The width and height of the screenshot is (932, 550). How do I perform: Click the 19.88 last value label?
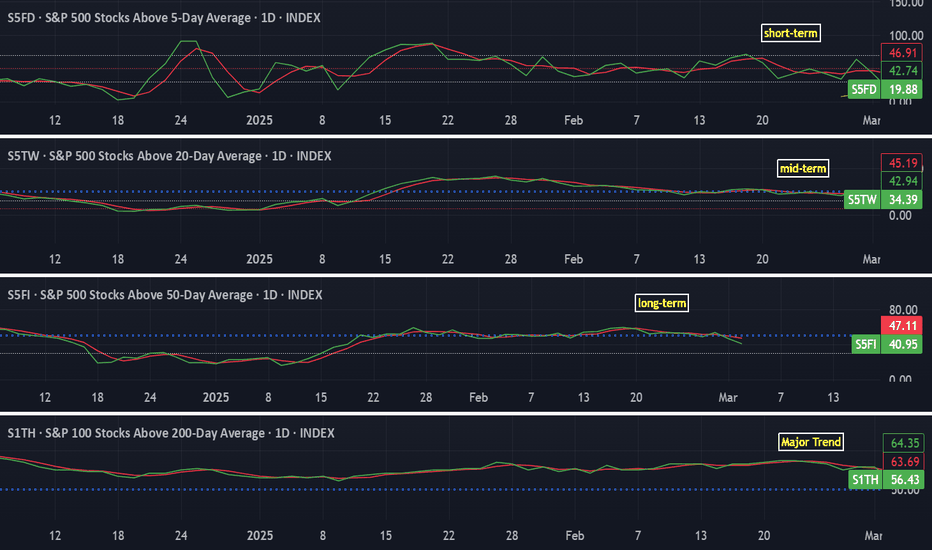click(902, 90)
